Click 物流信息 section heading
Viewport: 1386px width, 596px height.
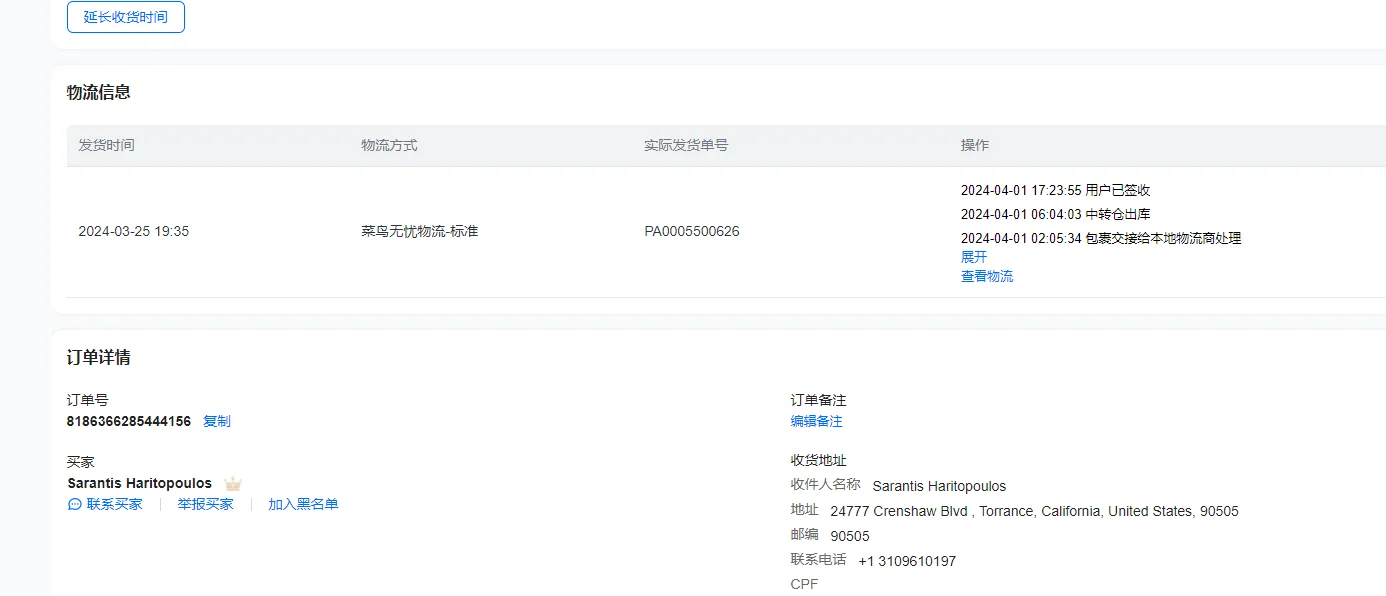[x=99, y=92]
